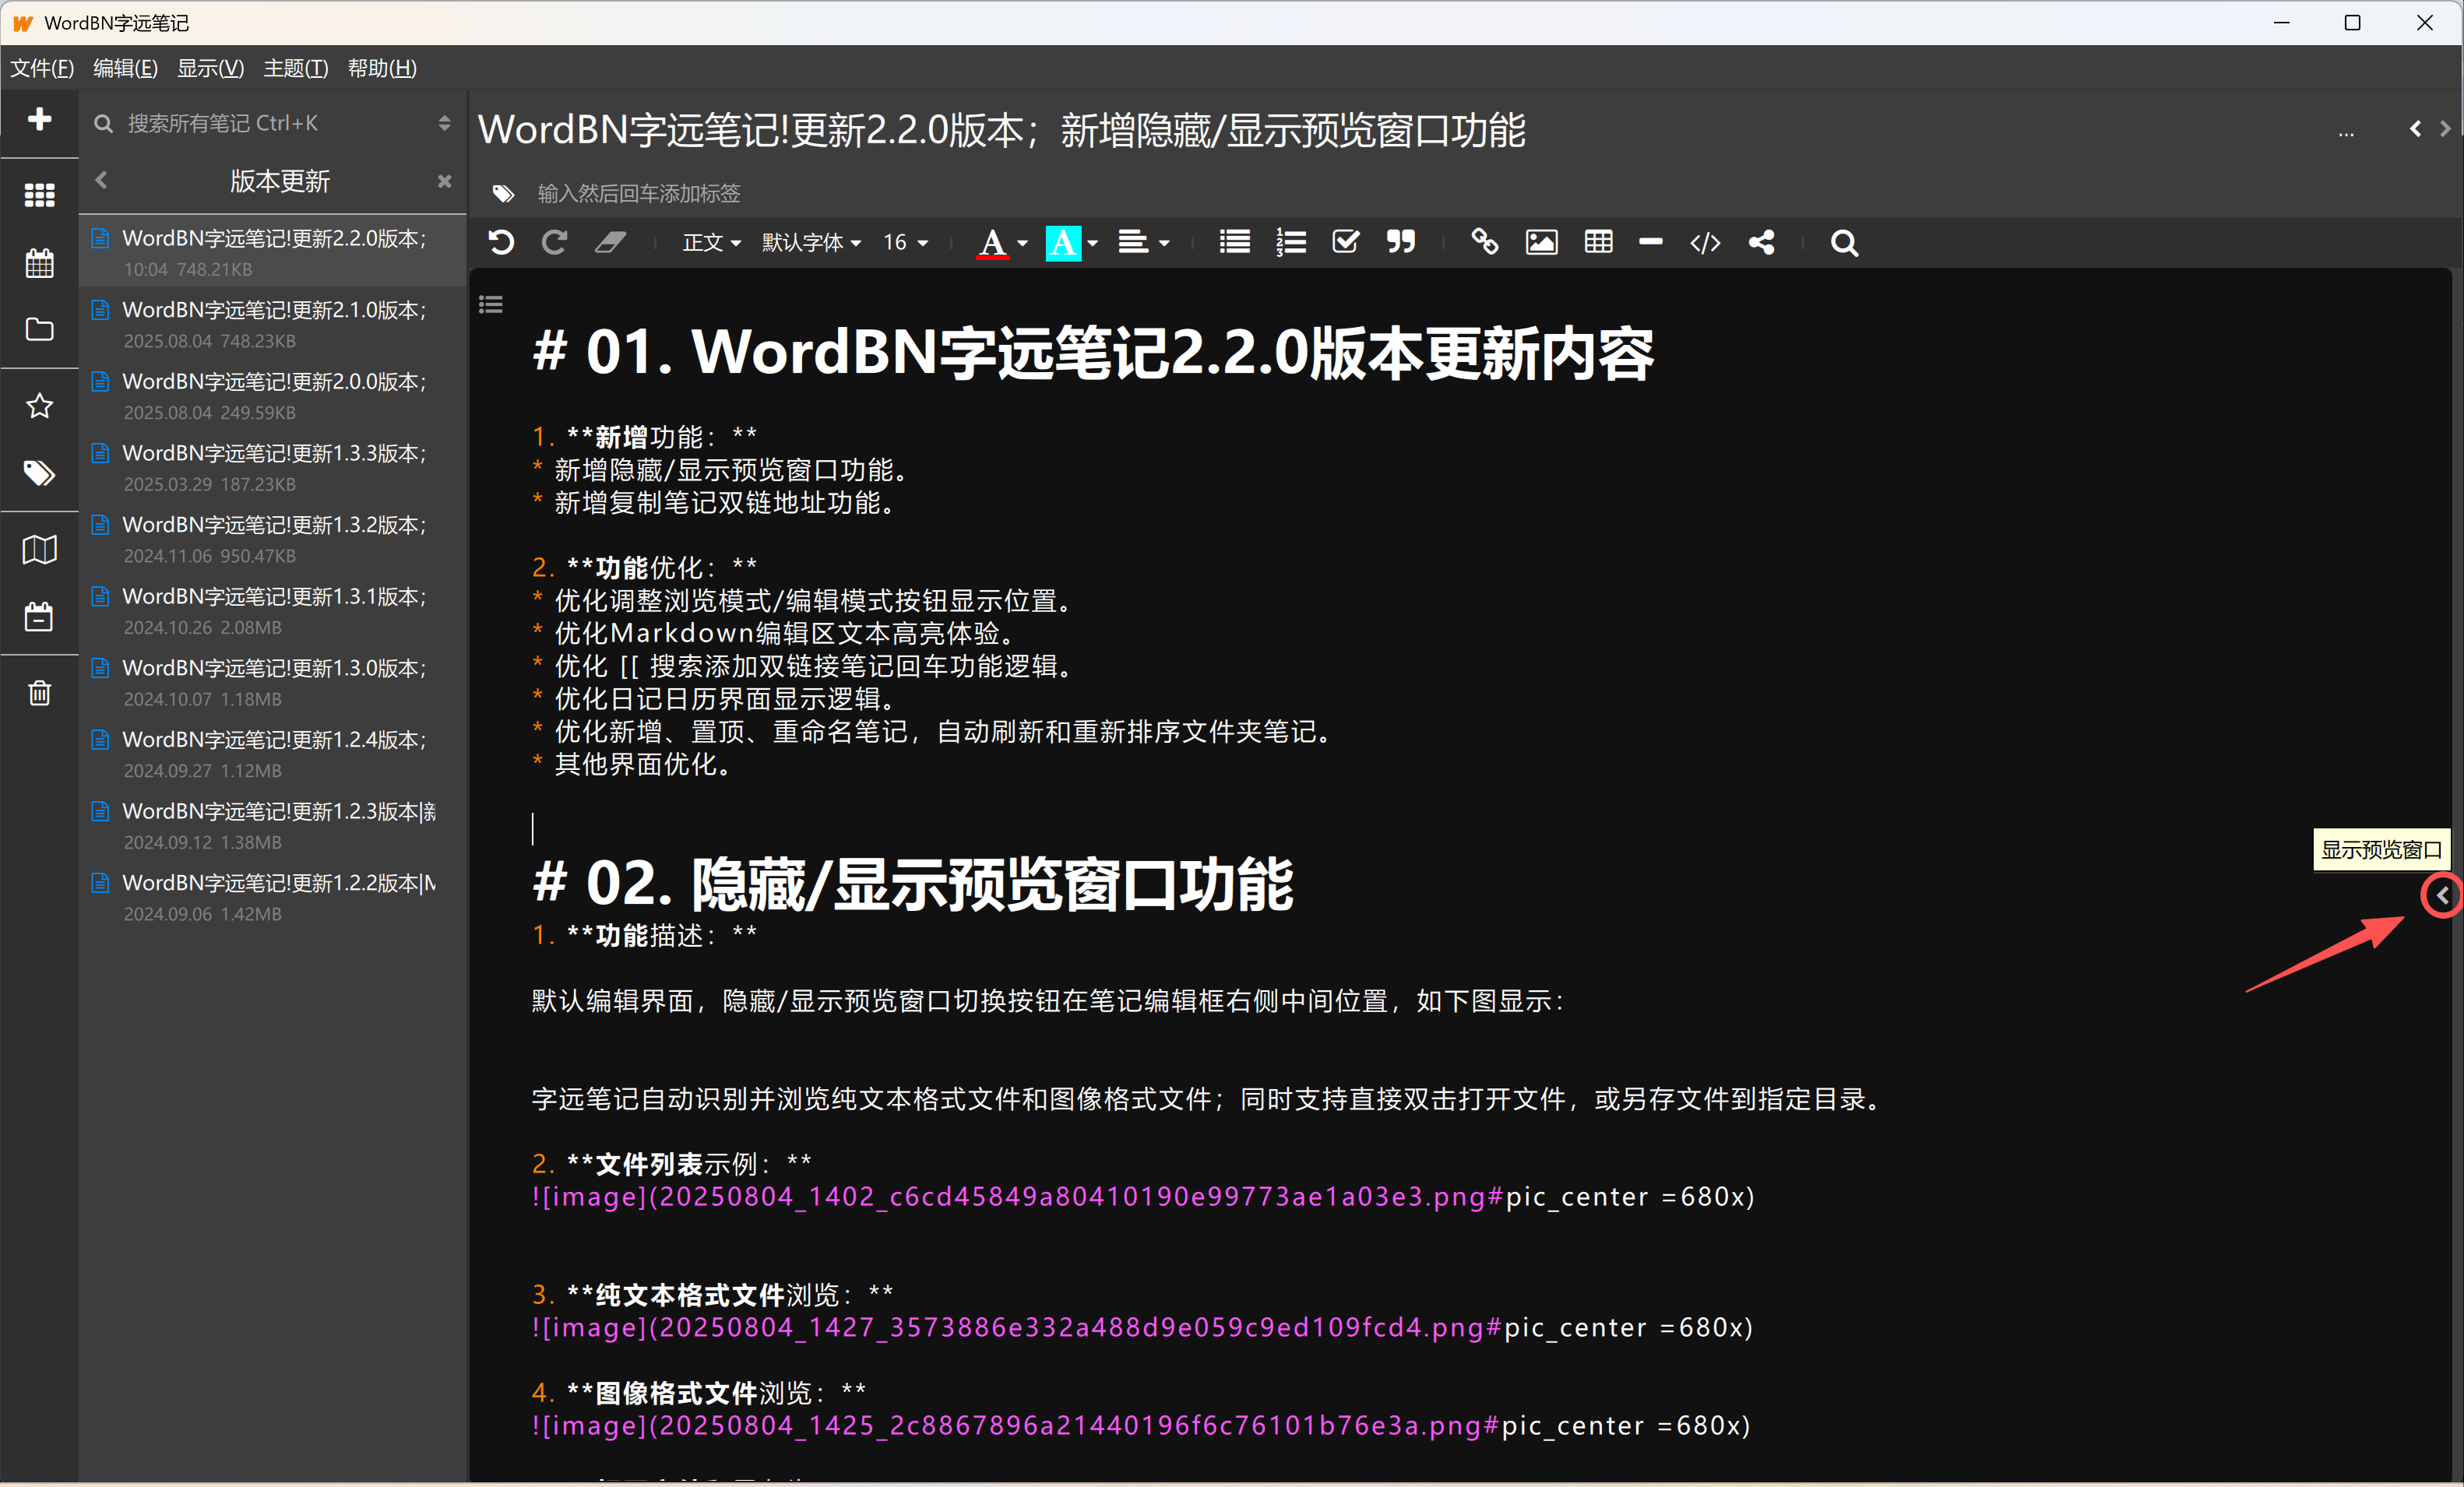Insert a table

tap(1598, 242)
